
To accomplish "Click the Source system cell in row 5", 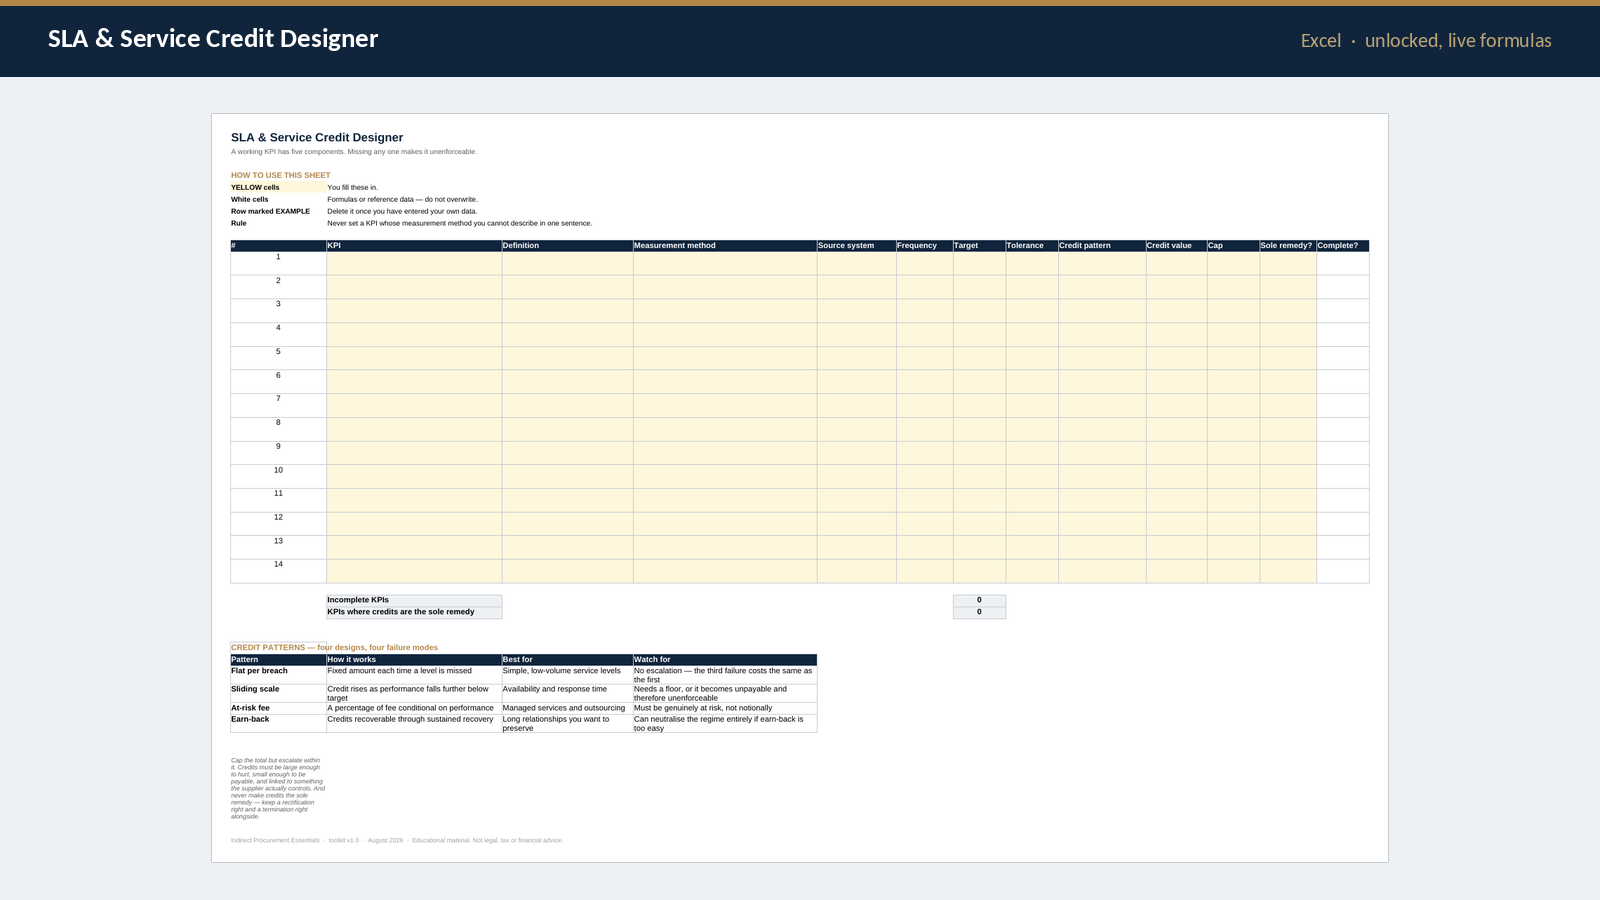I will (856, 358).
